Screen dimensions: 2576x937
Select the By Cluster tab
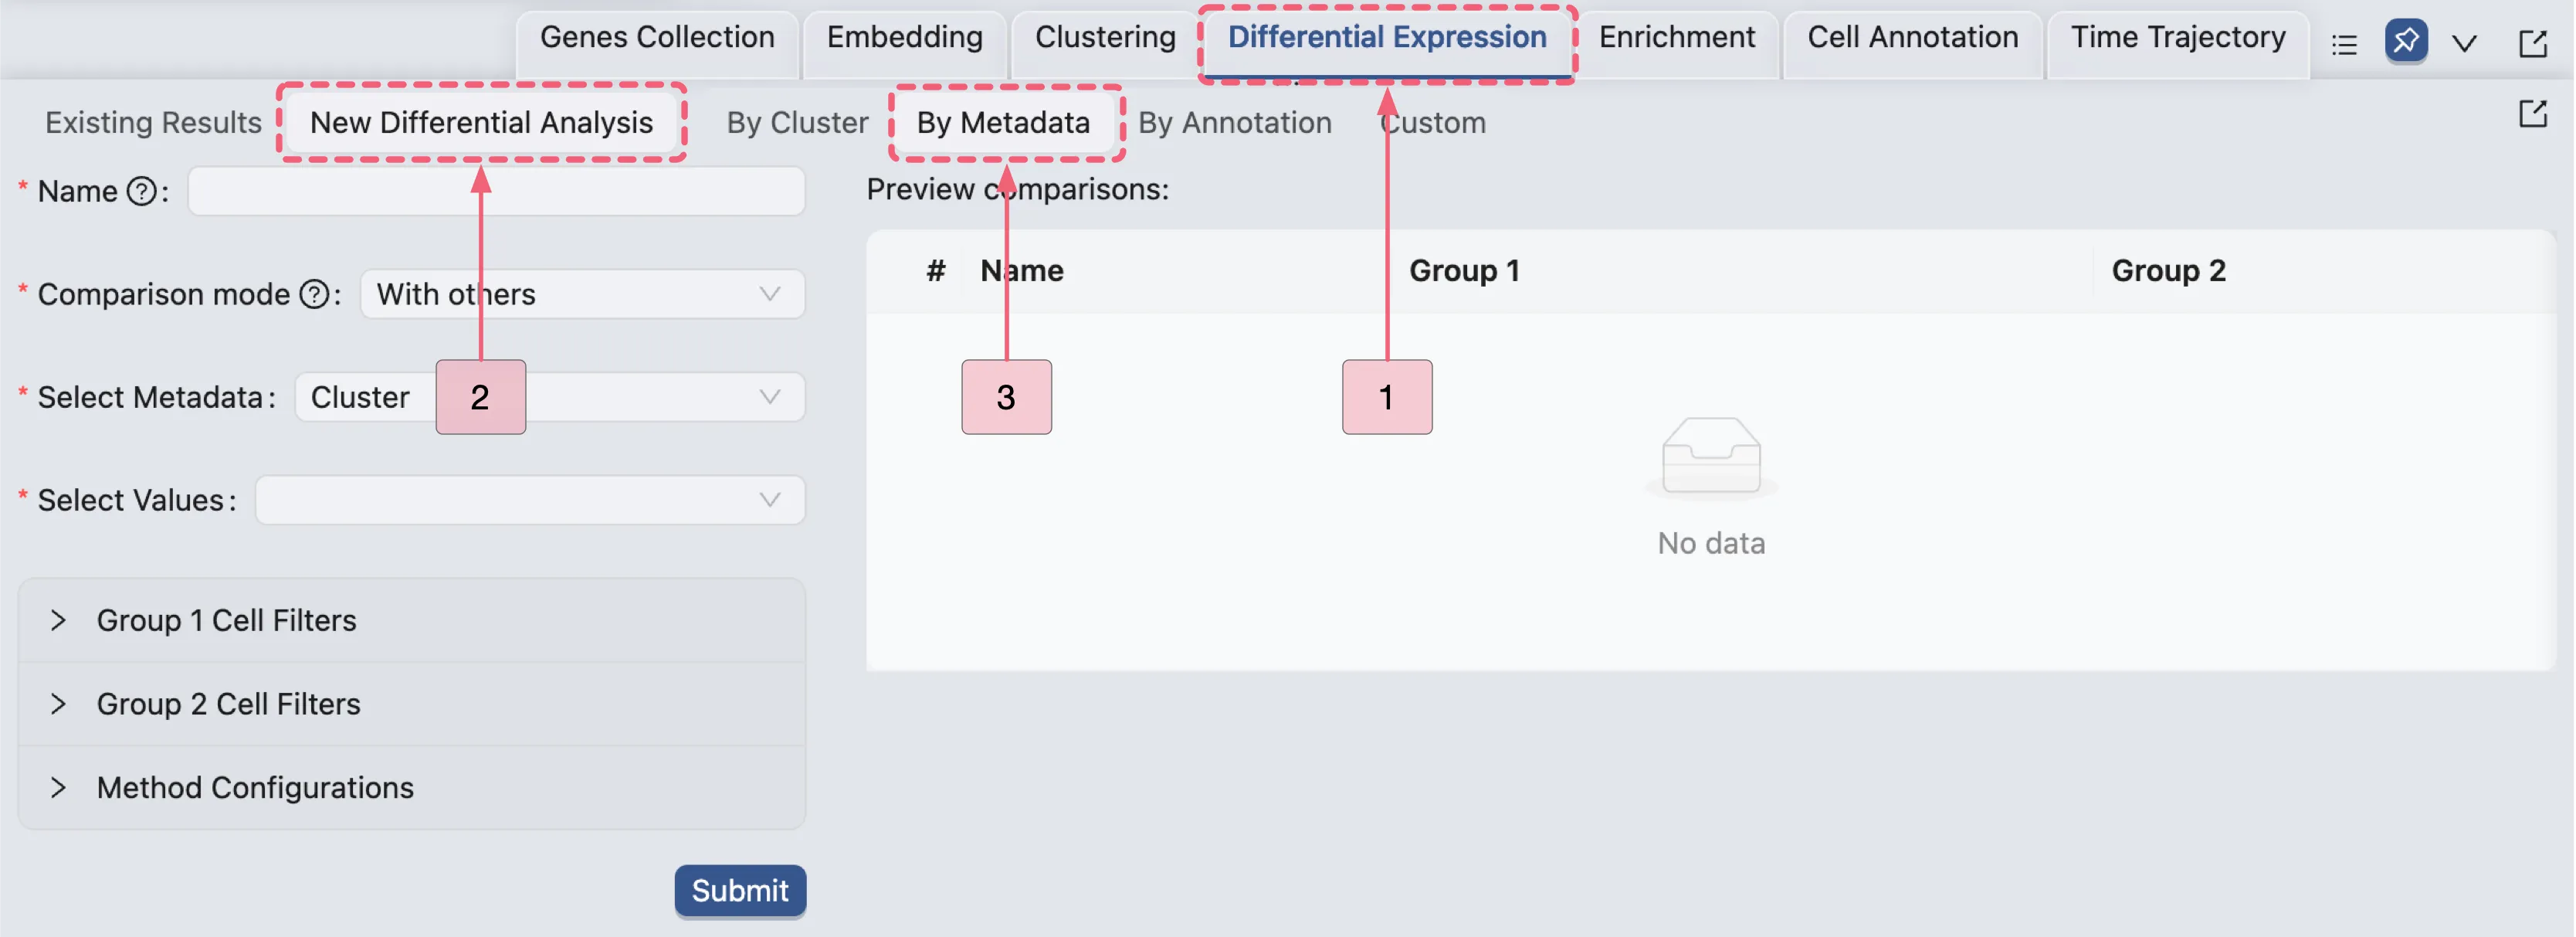tap(797, 123)
